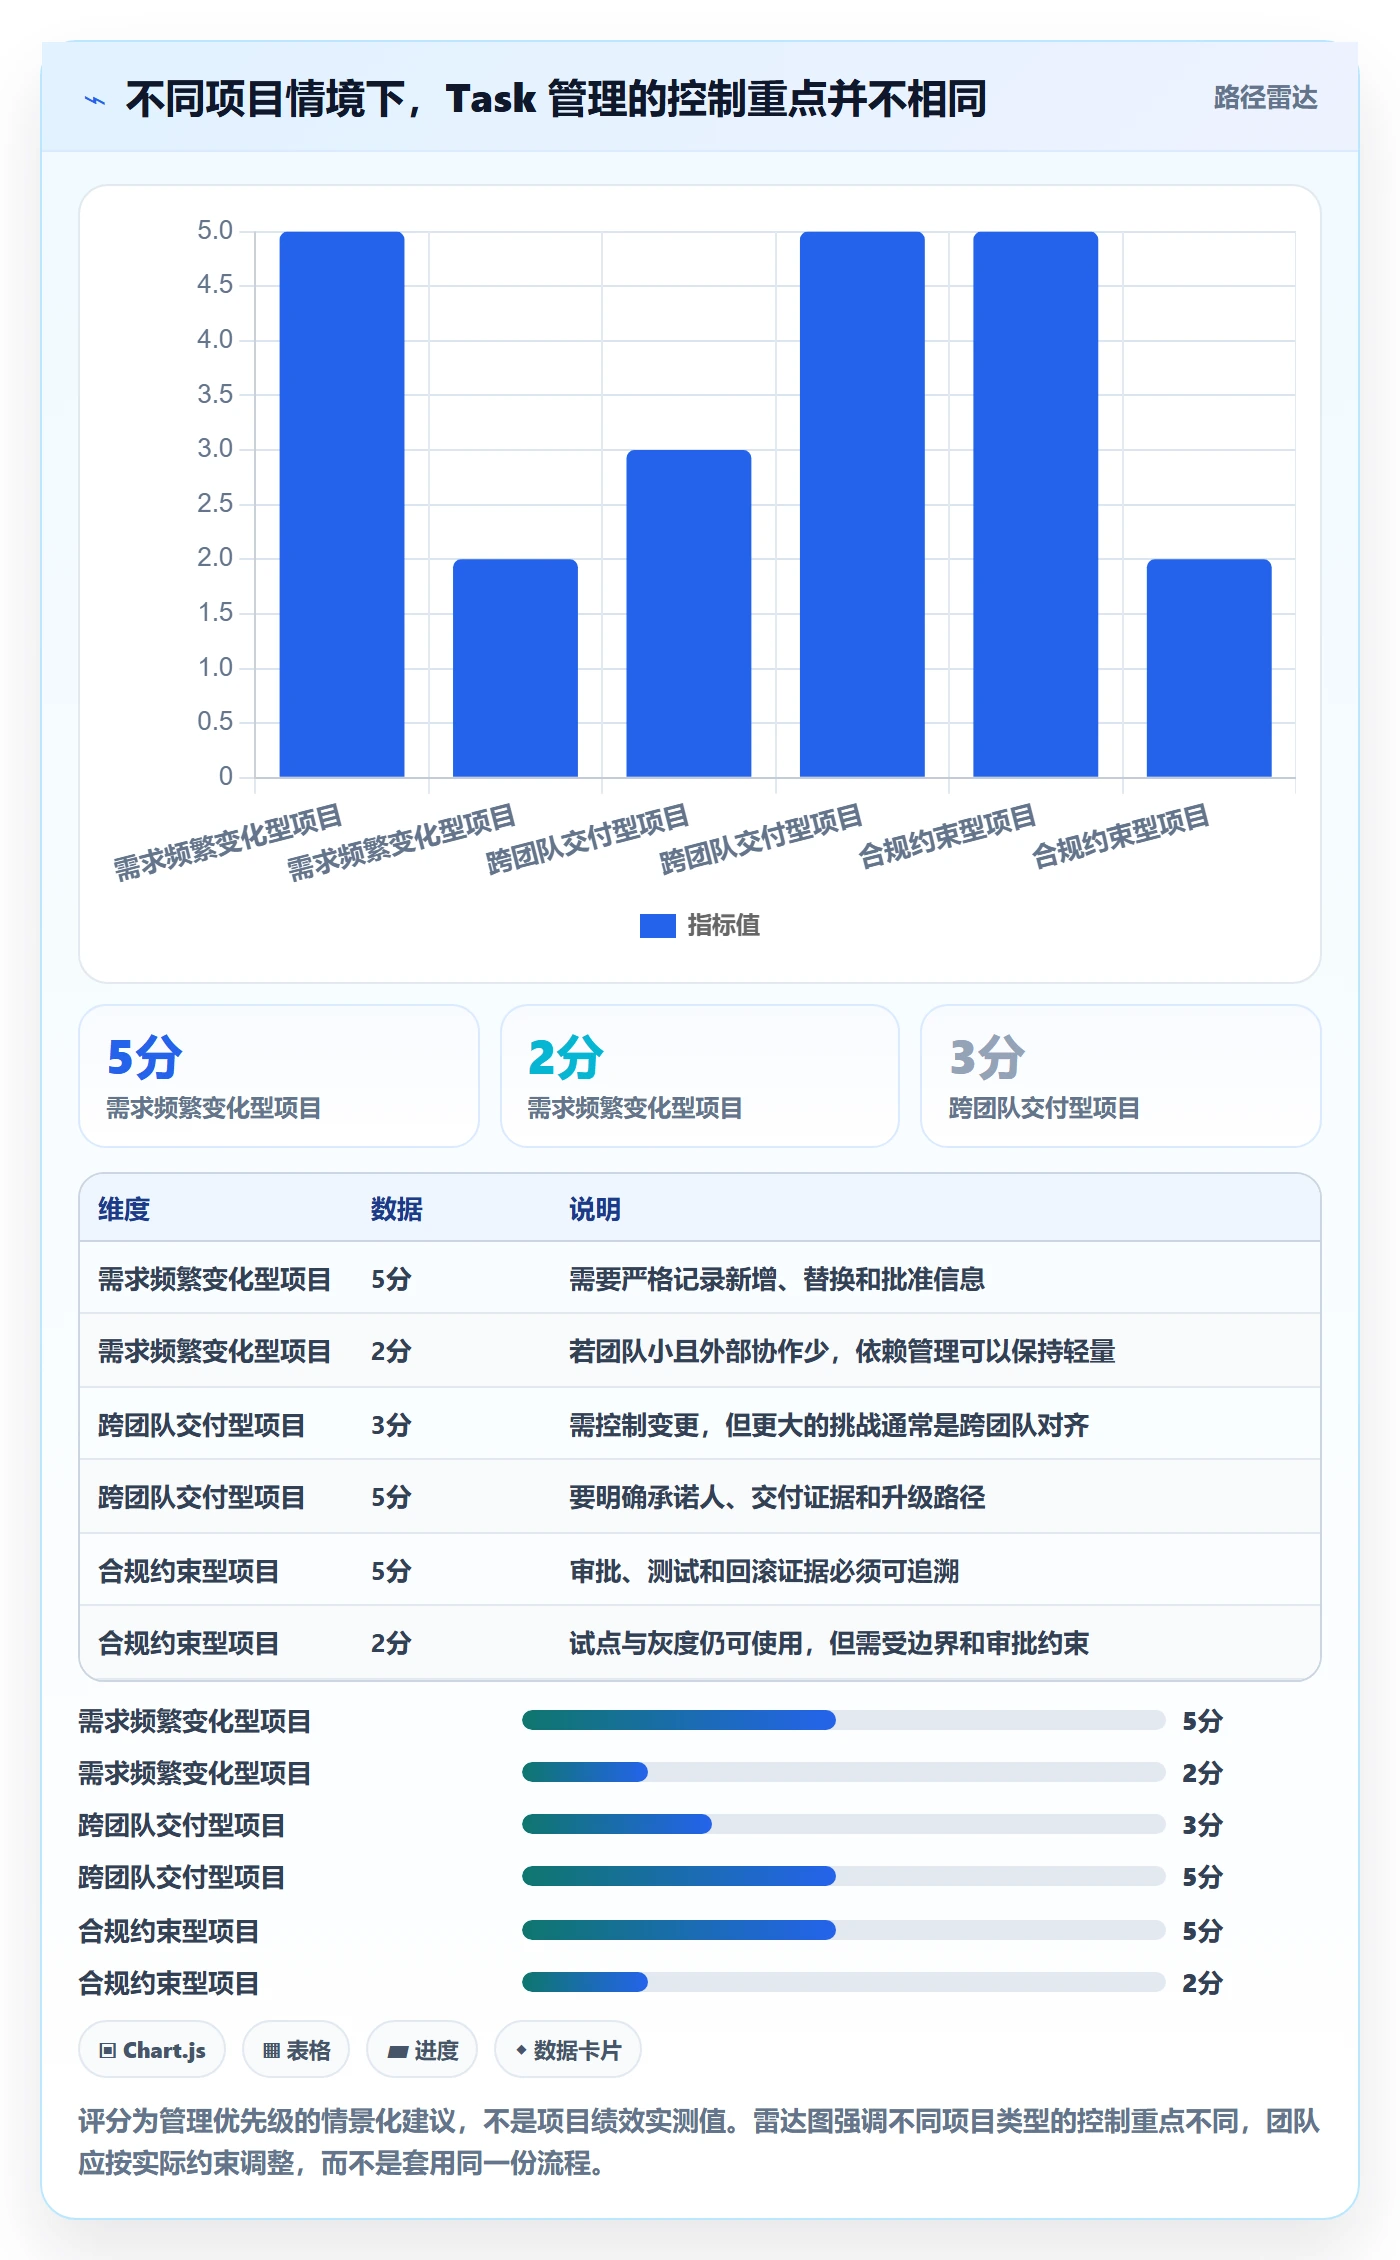Click the 合规约束型项目 2分 progress bar
The width and height of the screenshot is (1400, 2260).
(x=843, y=1982)
